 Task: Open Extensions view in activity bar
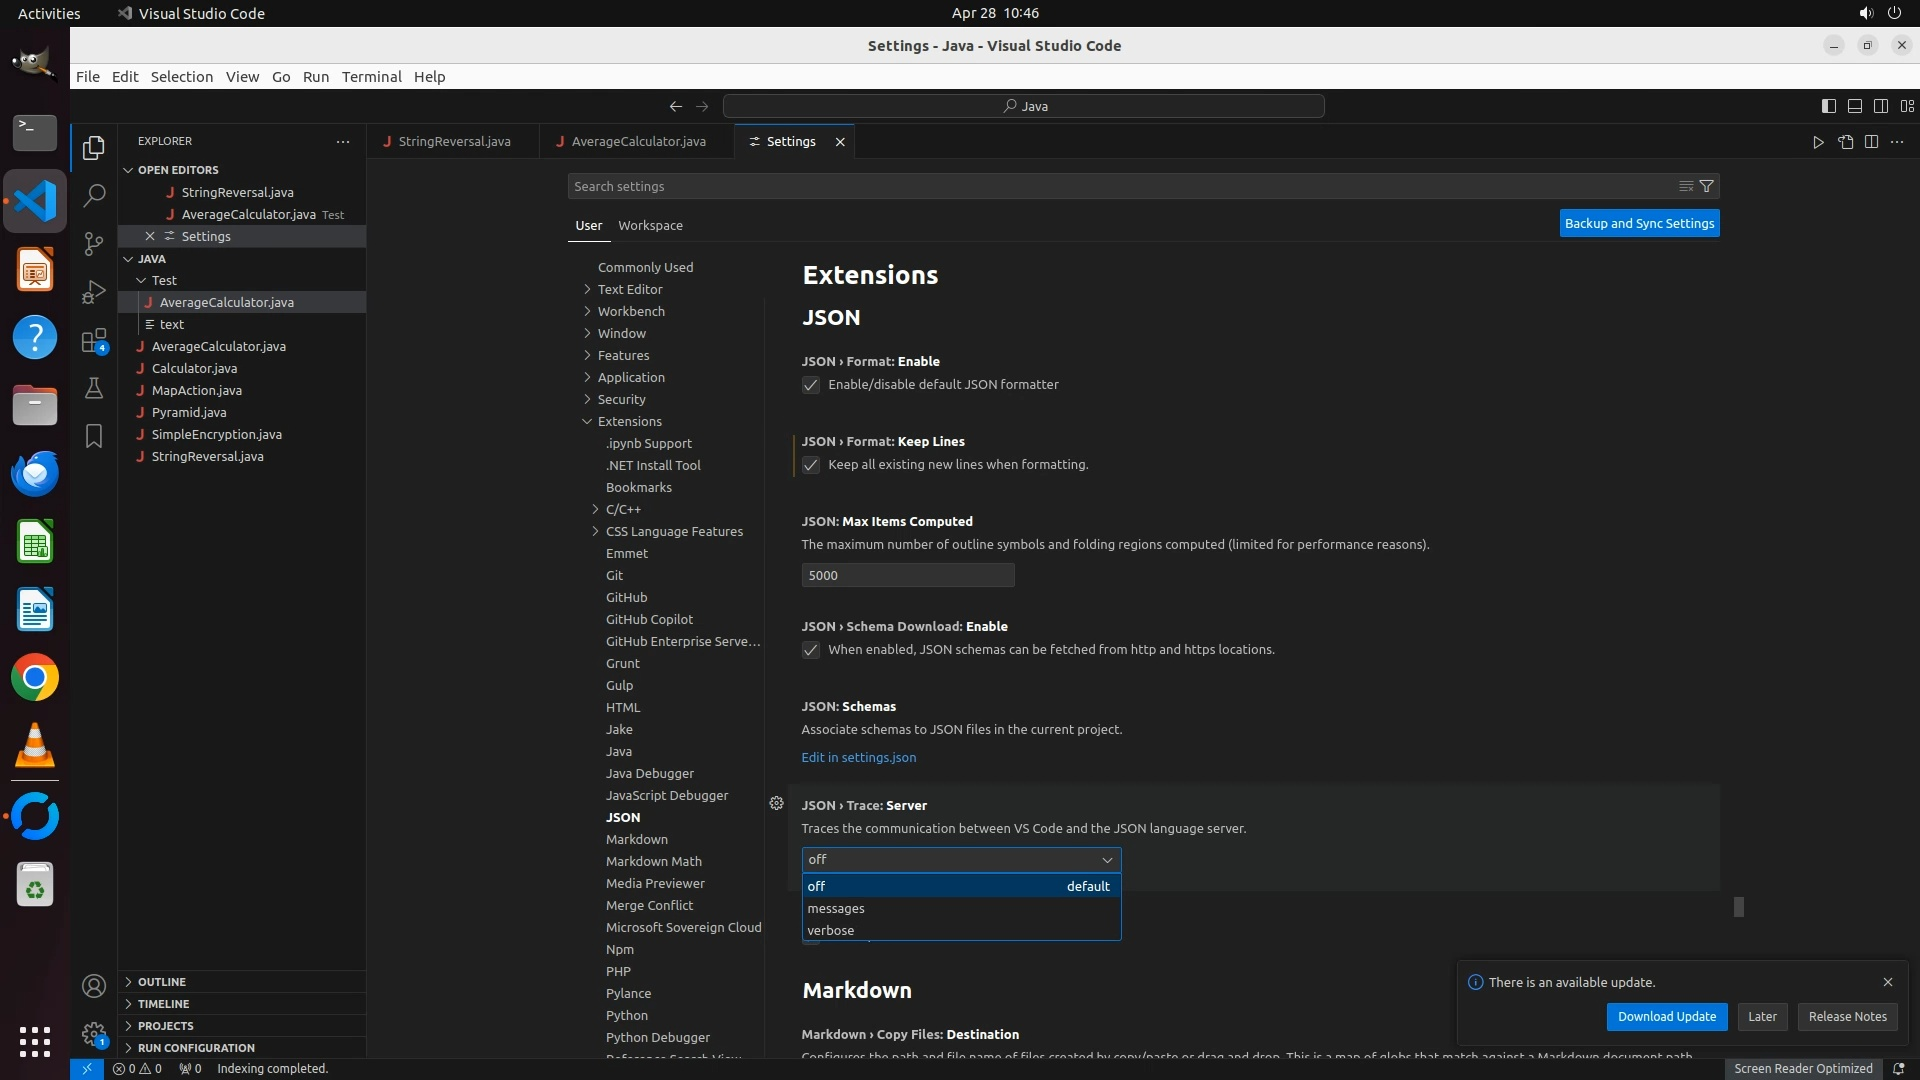click(94, 341)
